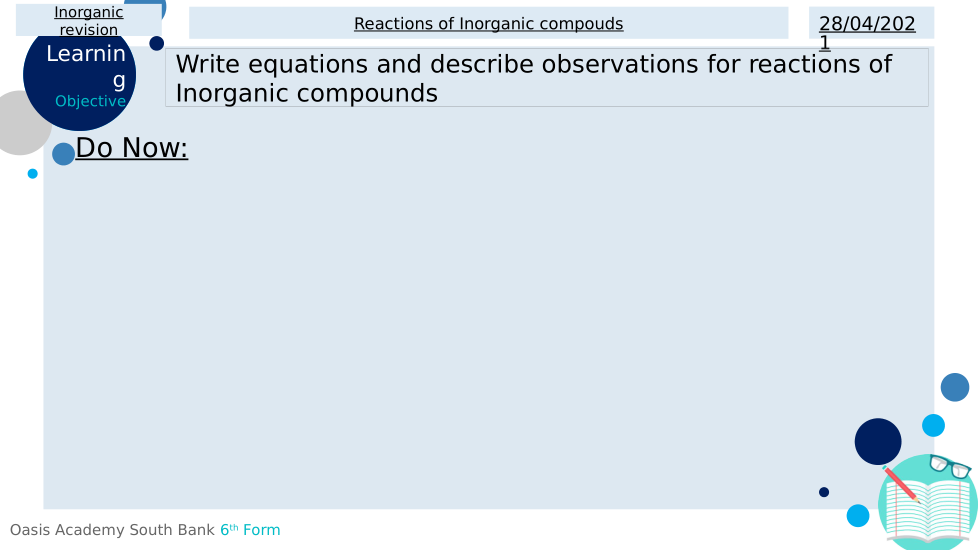This screenshot has height=550, width=978.
Task: Click the tiny navy dot near bottom right
Action: [x=824, y=492]
